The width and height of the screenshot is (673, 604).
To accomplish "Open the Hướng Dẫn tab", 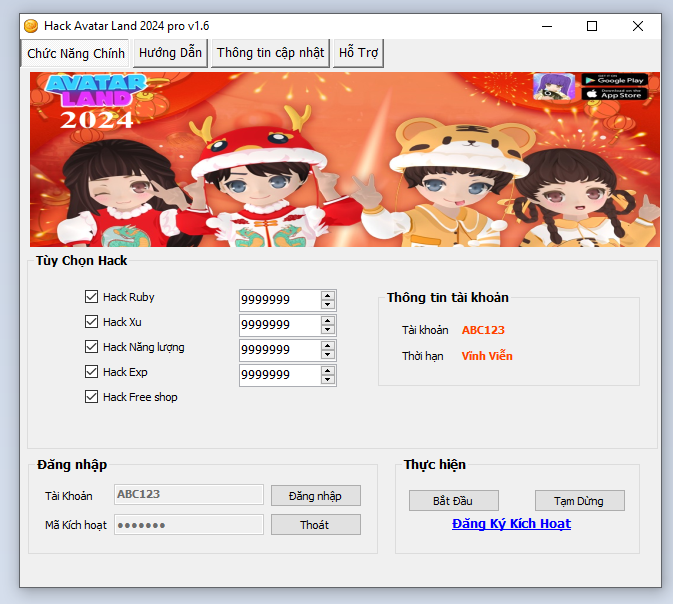I will pyautogui.click(x=170, y=53).
